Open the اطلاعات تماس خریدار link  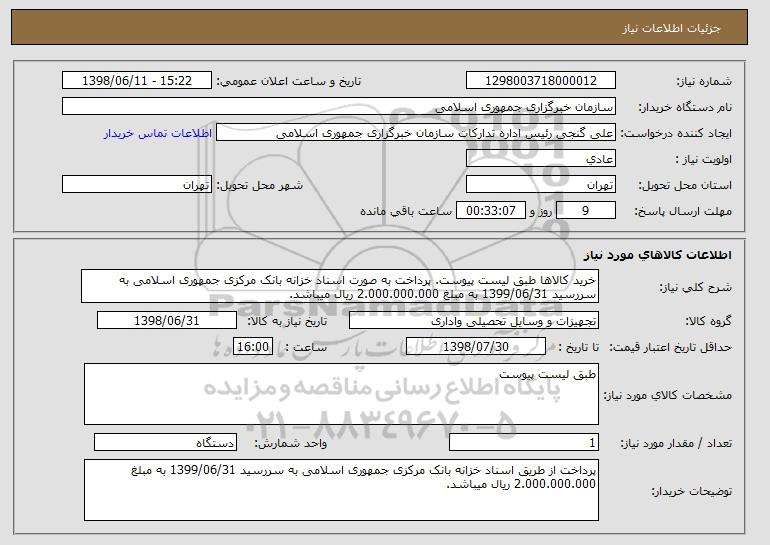coord(158,134)
